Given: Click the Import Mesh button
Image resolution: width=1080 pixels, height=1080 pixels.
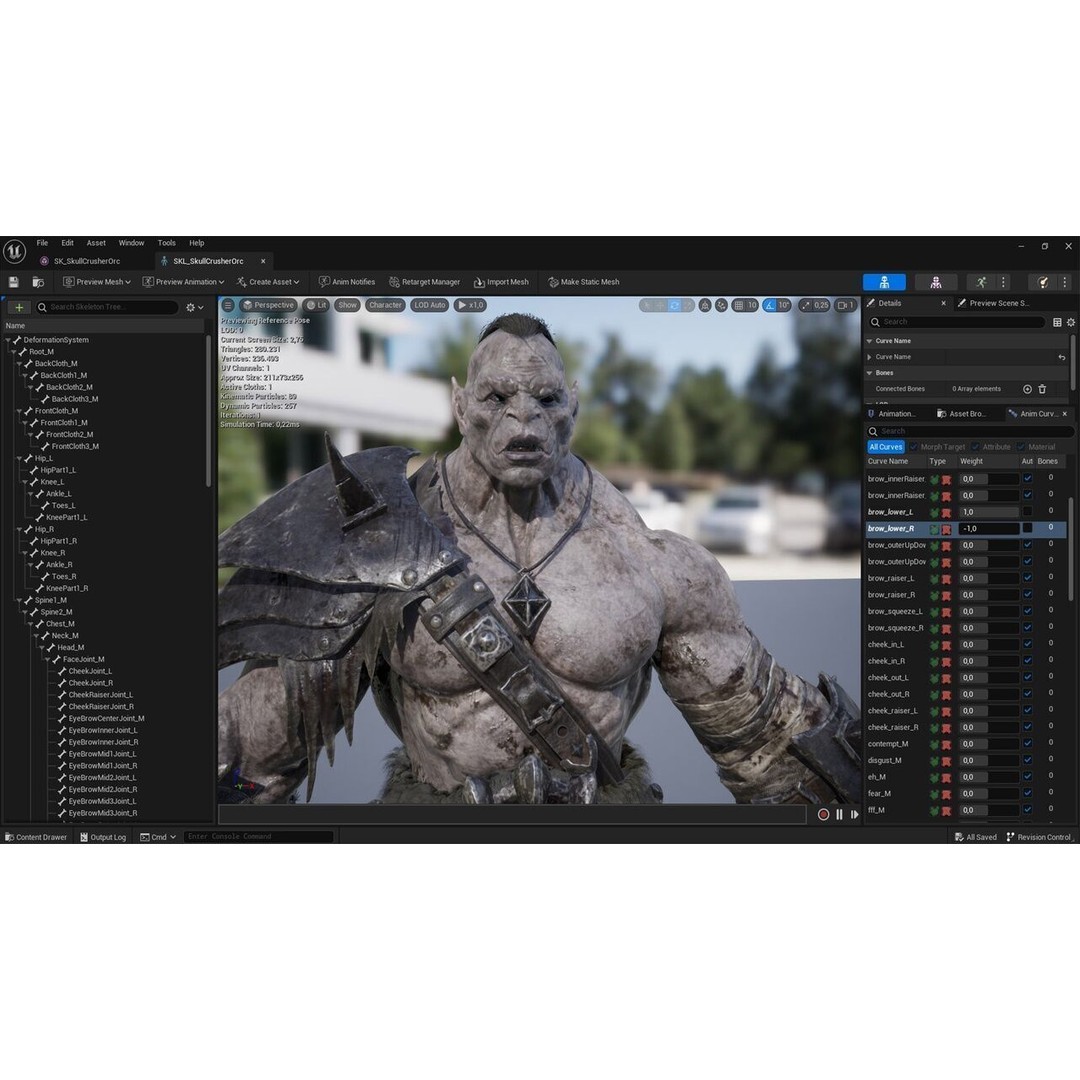Looking at the screenshot, I should point(501,282).
